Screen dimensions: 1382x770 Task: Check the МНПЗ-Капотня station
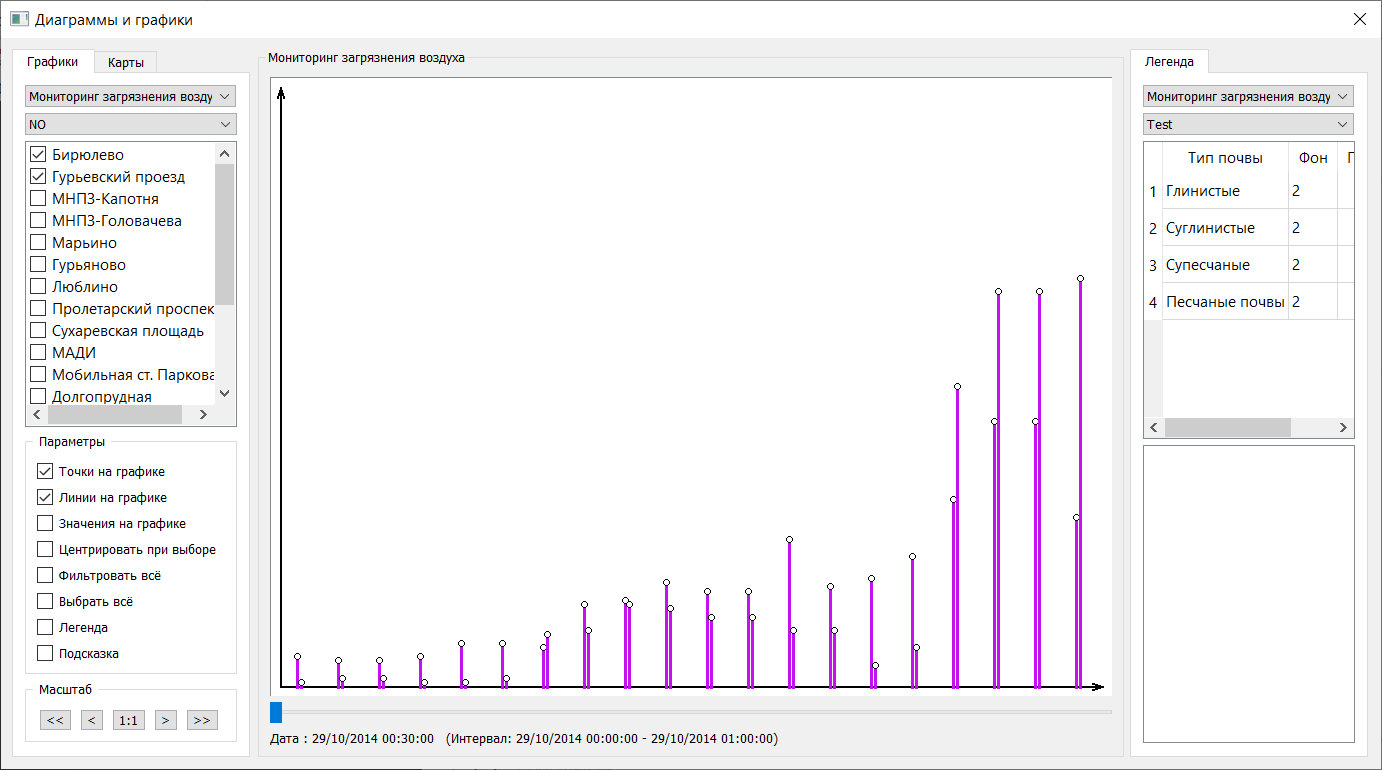point(39,199)
